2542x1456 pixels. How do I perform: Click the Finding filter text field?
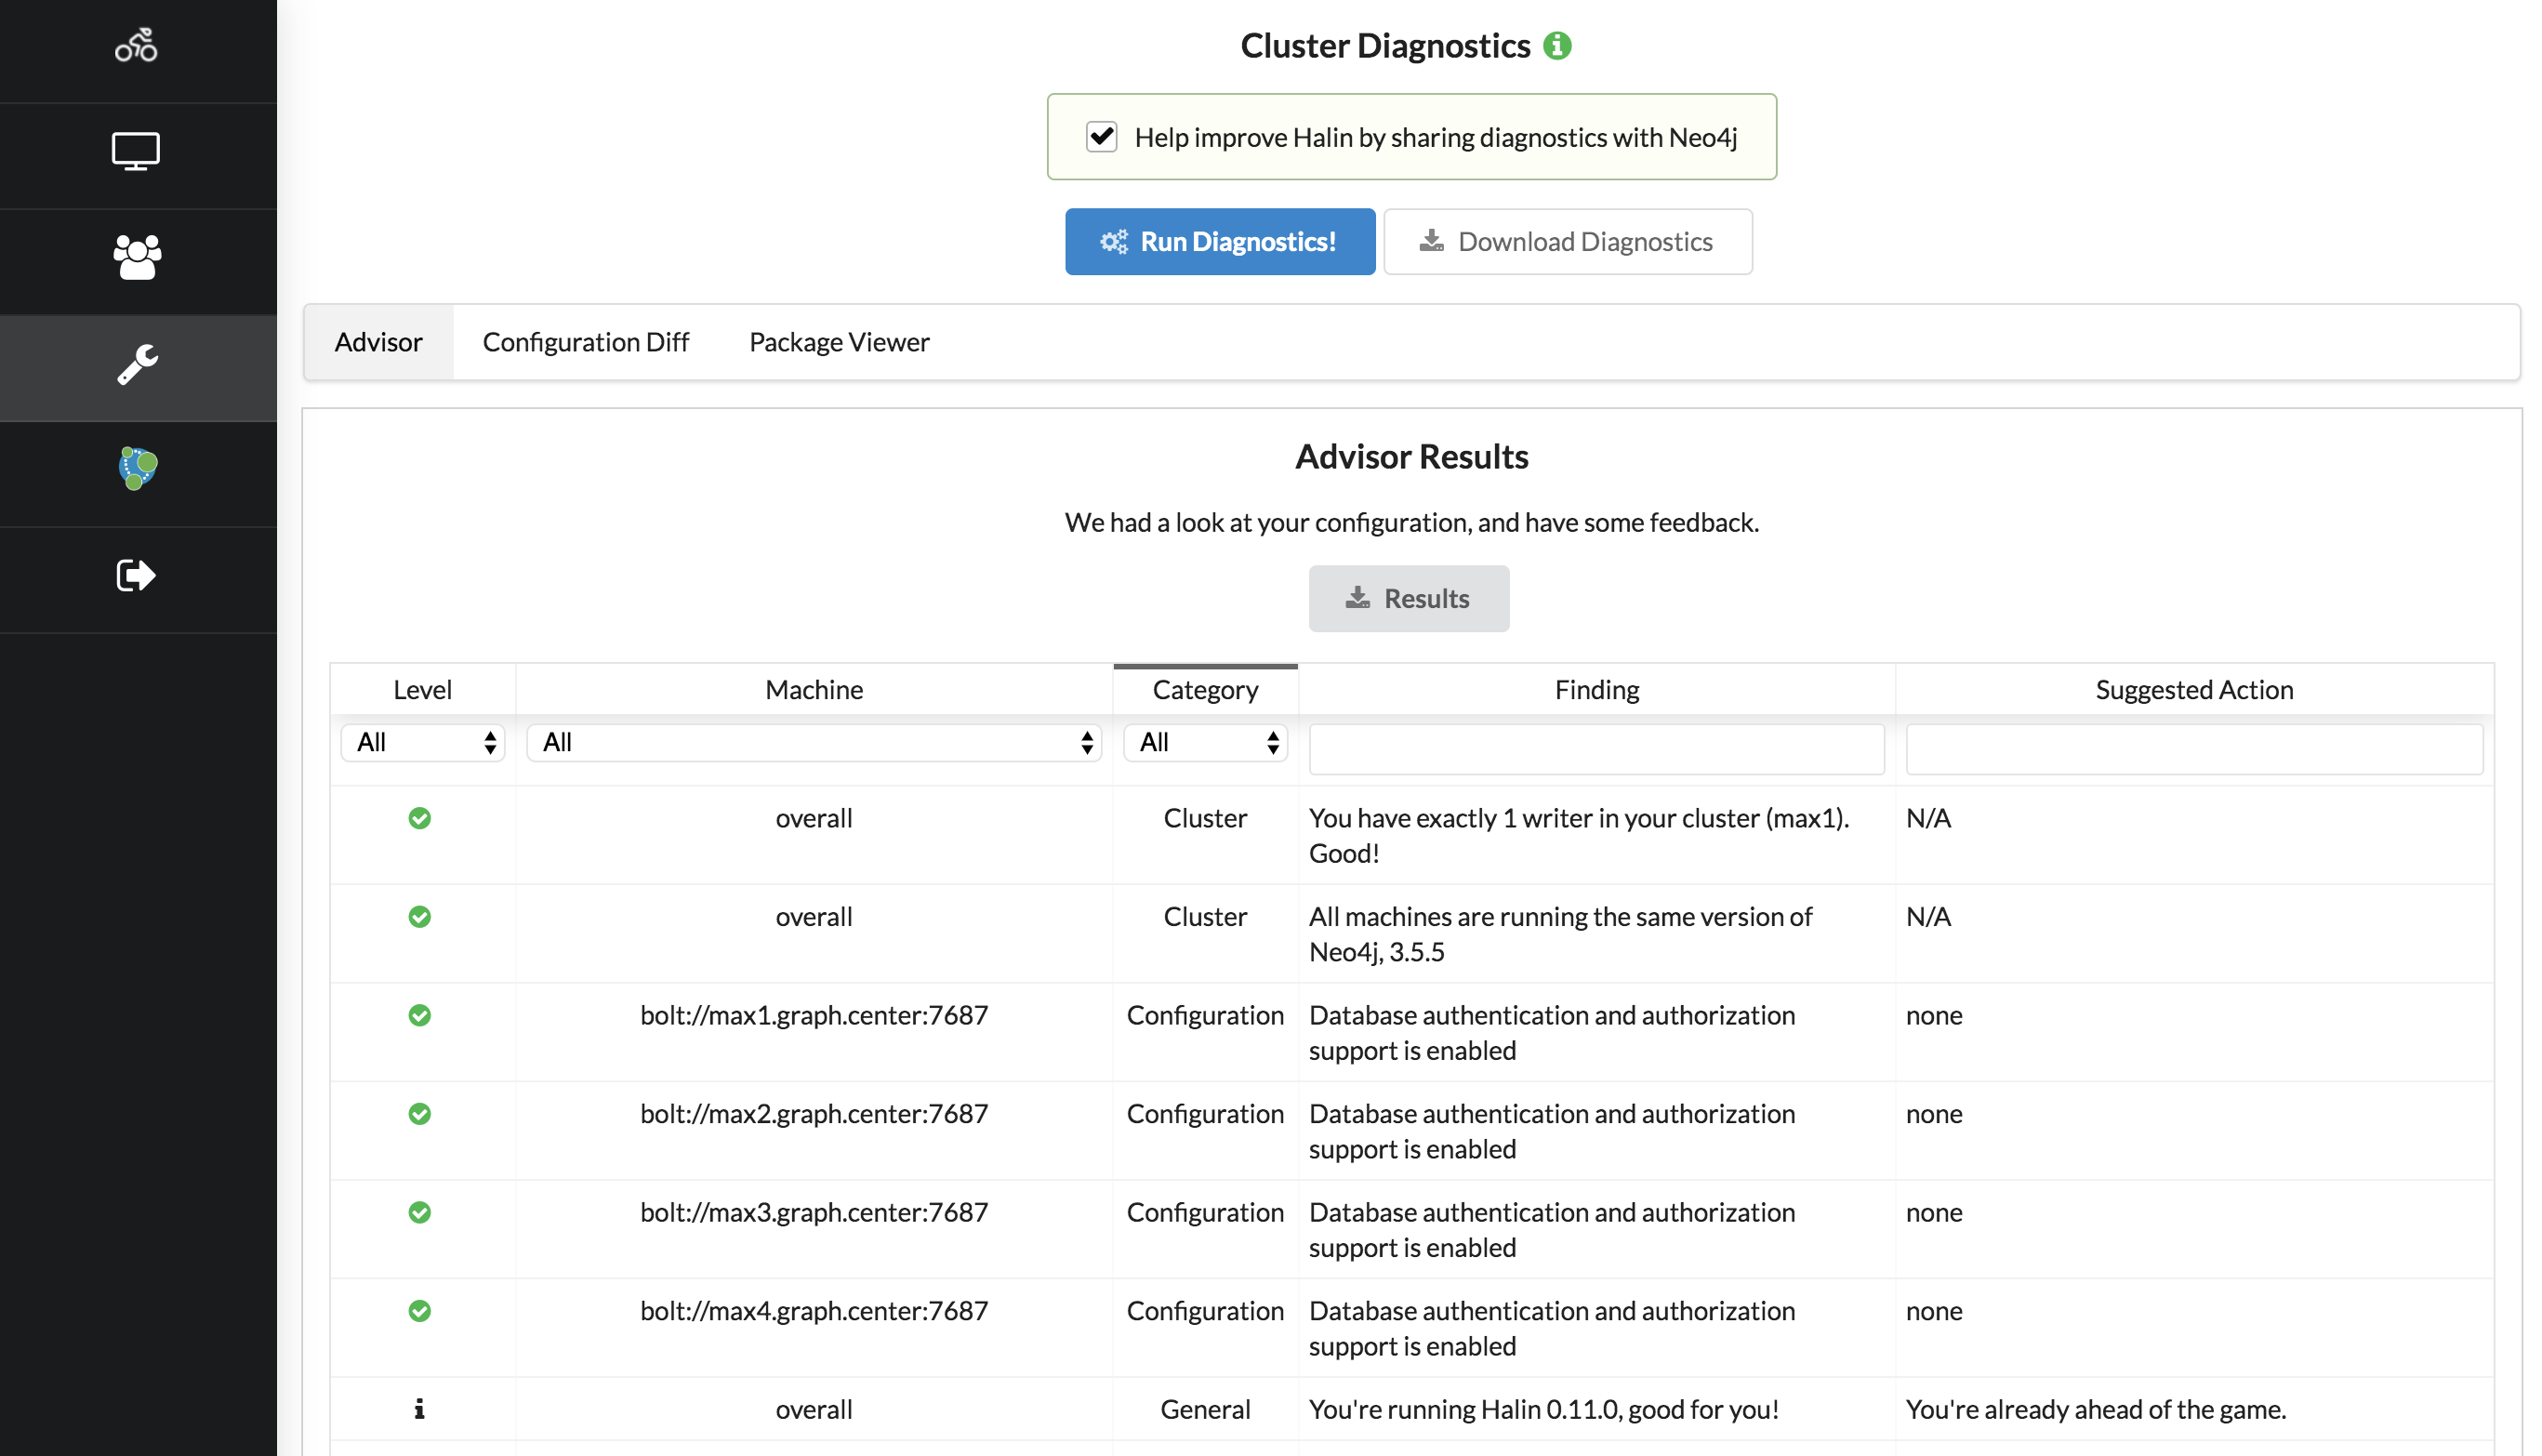click(1596, 749)
